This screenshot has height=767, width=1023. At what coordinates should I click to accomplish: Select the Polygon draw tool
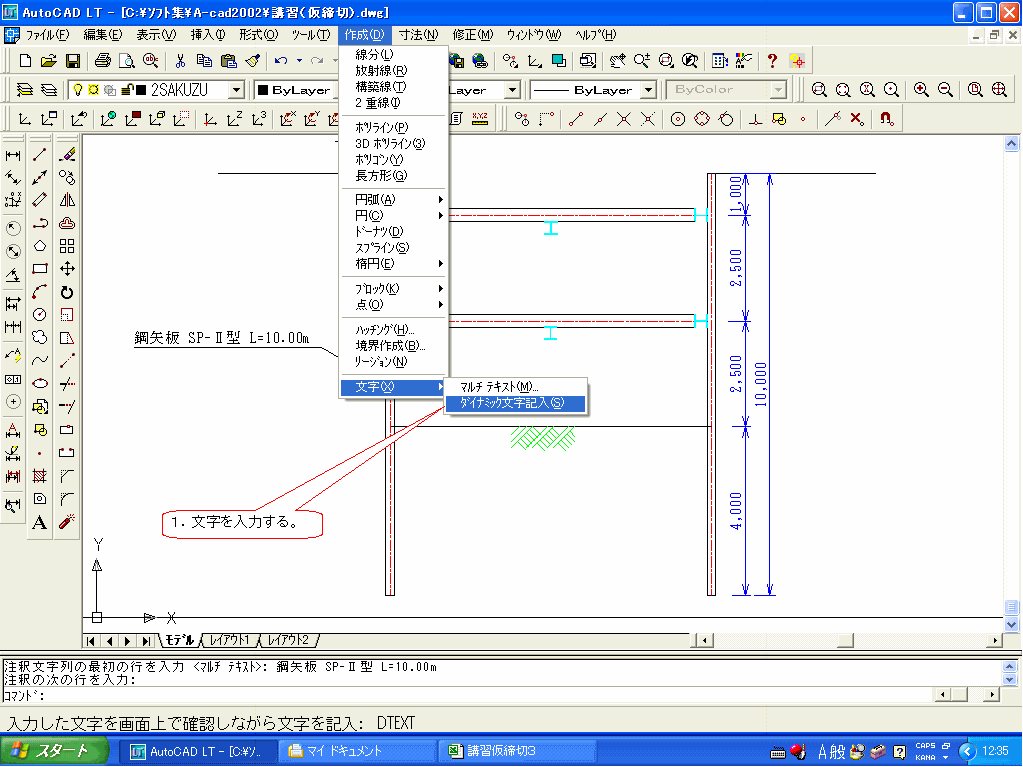click(40, 246)
